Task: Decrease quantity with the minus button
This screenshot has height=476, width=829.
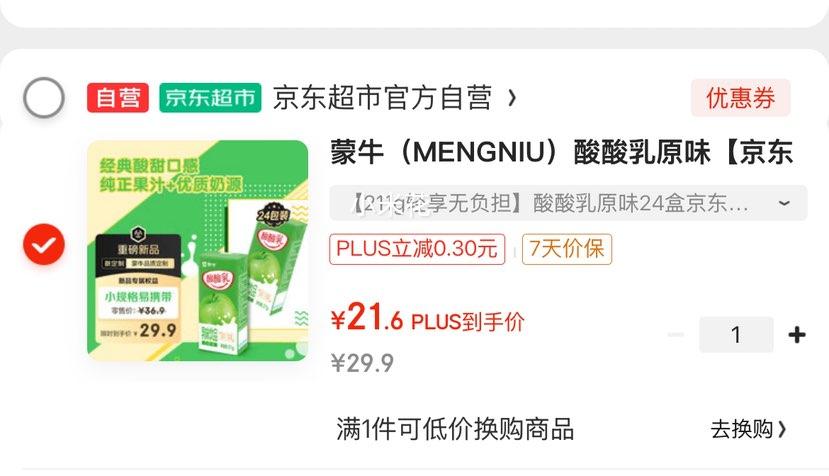Action: tap(676, 334)
